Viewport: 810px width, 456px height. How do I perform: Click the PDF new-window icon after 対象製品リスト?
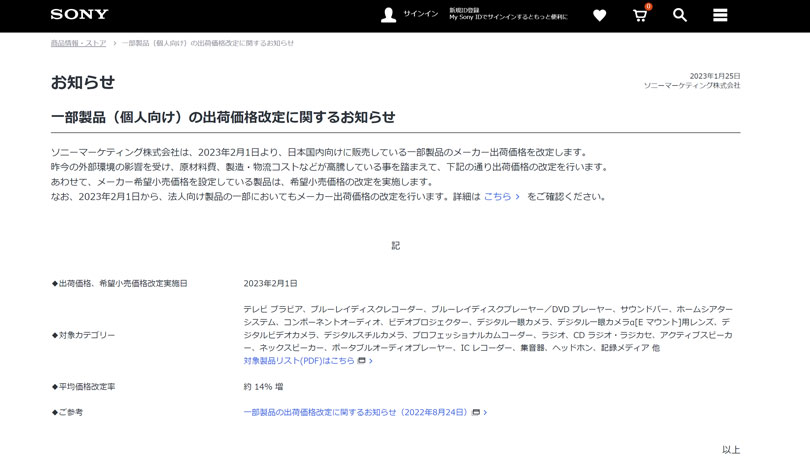point(362,360)
